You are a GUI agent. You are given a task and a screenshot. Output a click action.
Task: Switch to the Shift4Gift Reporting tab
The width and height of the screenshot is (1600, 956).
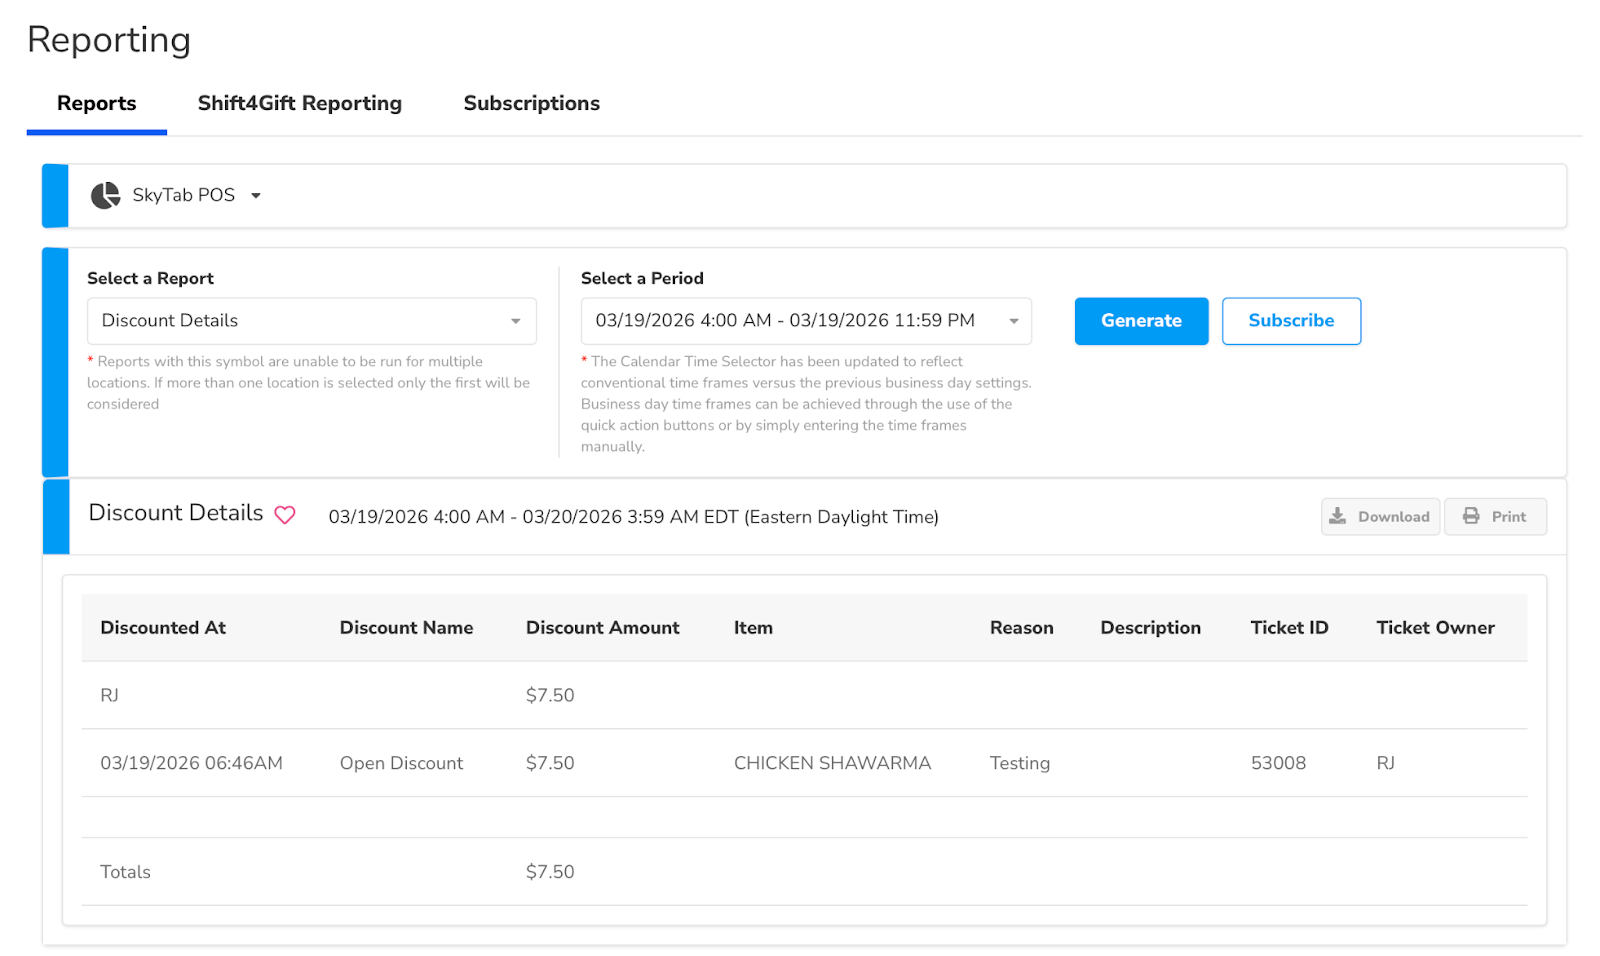coord(299,103)
